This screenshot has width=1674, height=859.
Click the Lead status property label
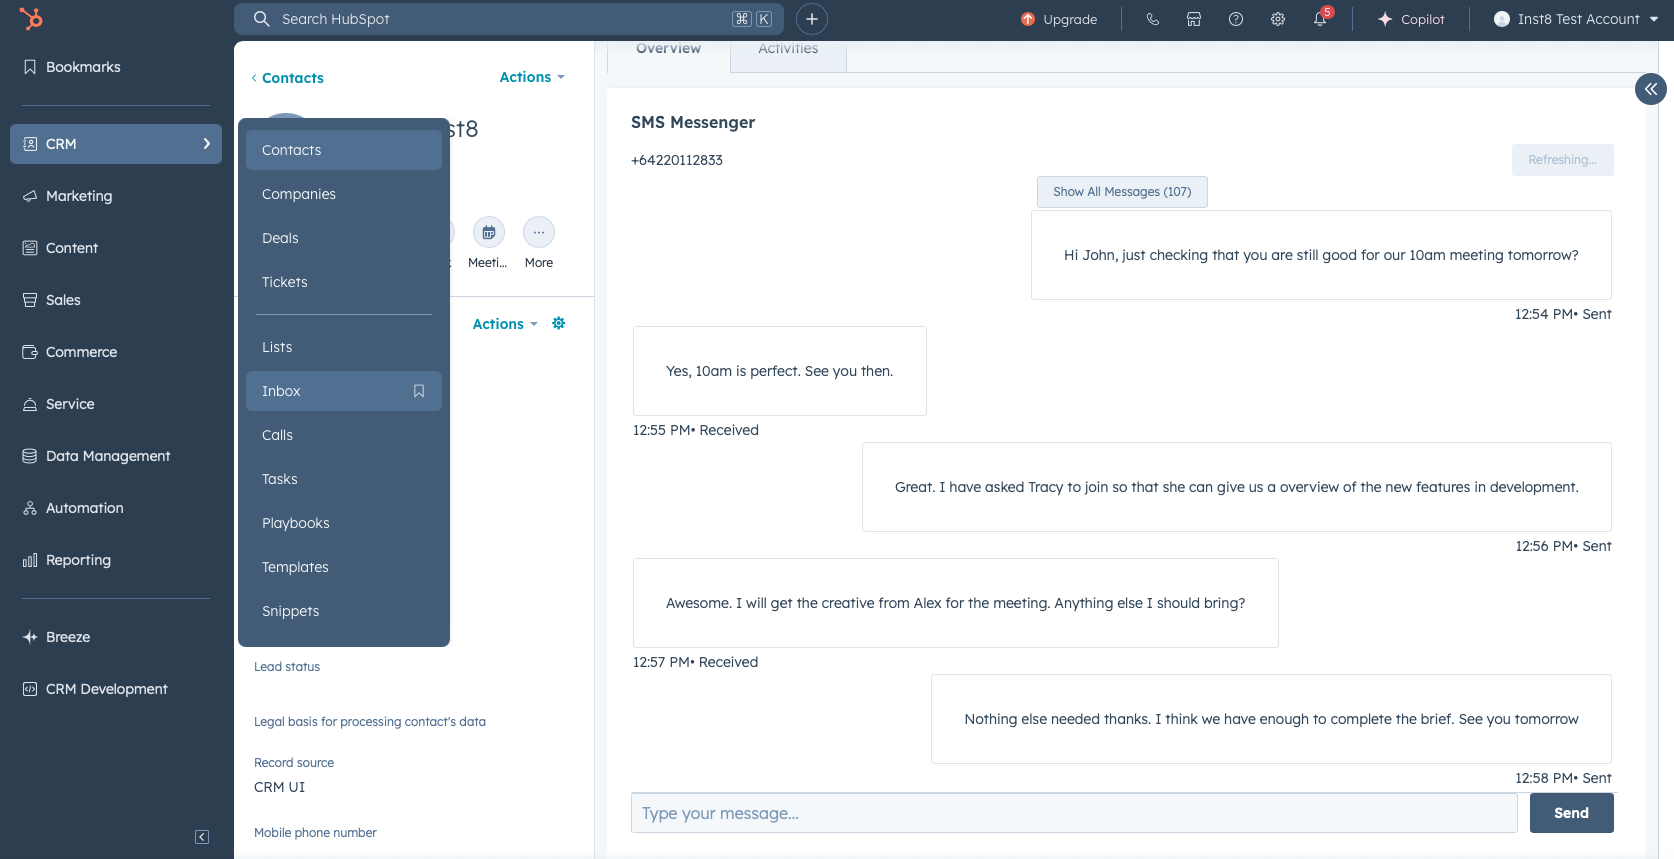point(287,667)
